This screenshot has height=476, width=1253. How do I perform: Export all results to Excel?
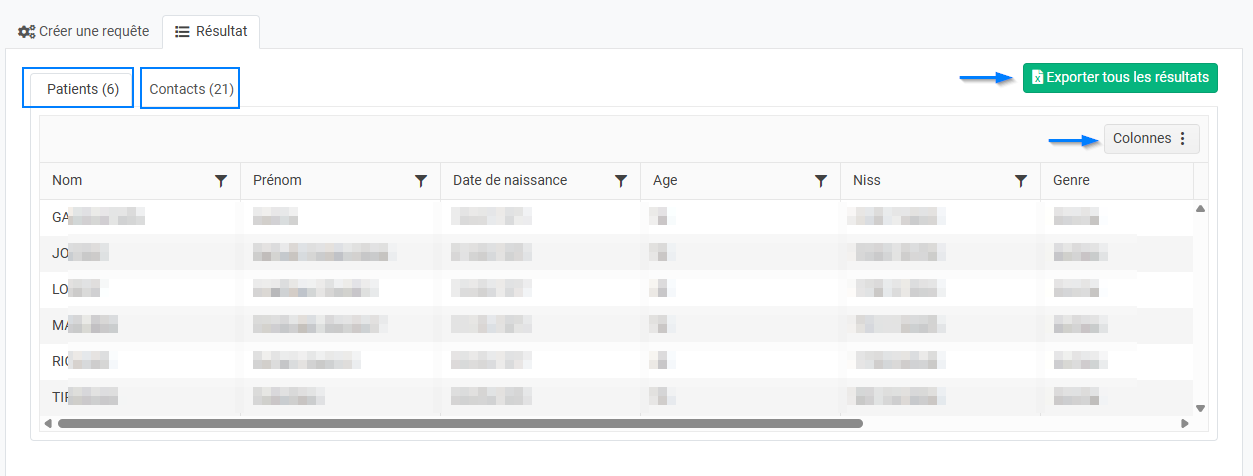tap(1120, 77)
